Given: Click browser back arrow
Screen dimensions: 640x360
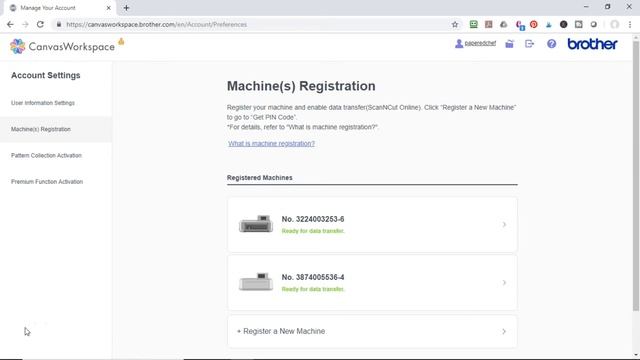Looking at the screenshot, I should click(10, 24).
